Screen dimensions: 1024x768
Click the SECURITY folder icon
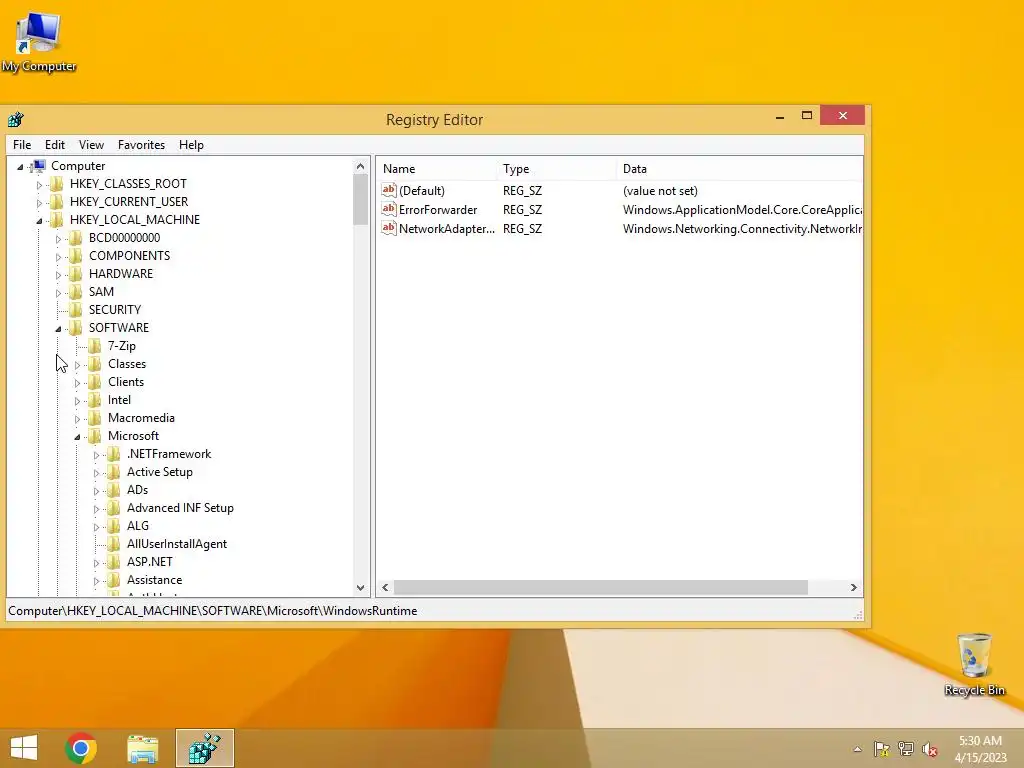pyautogui.click(x=76, y=310)
